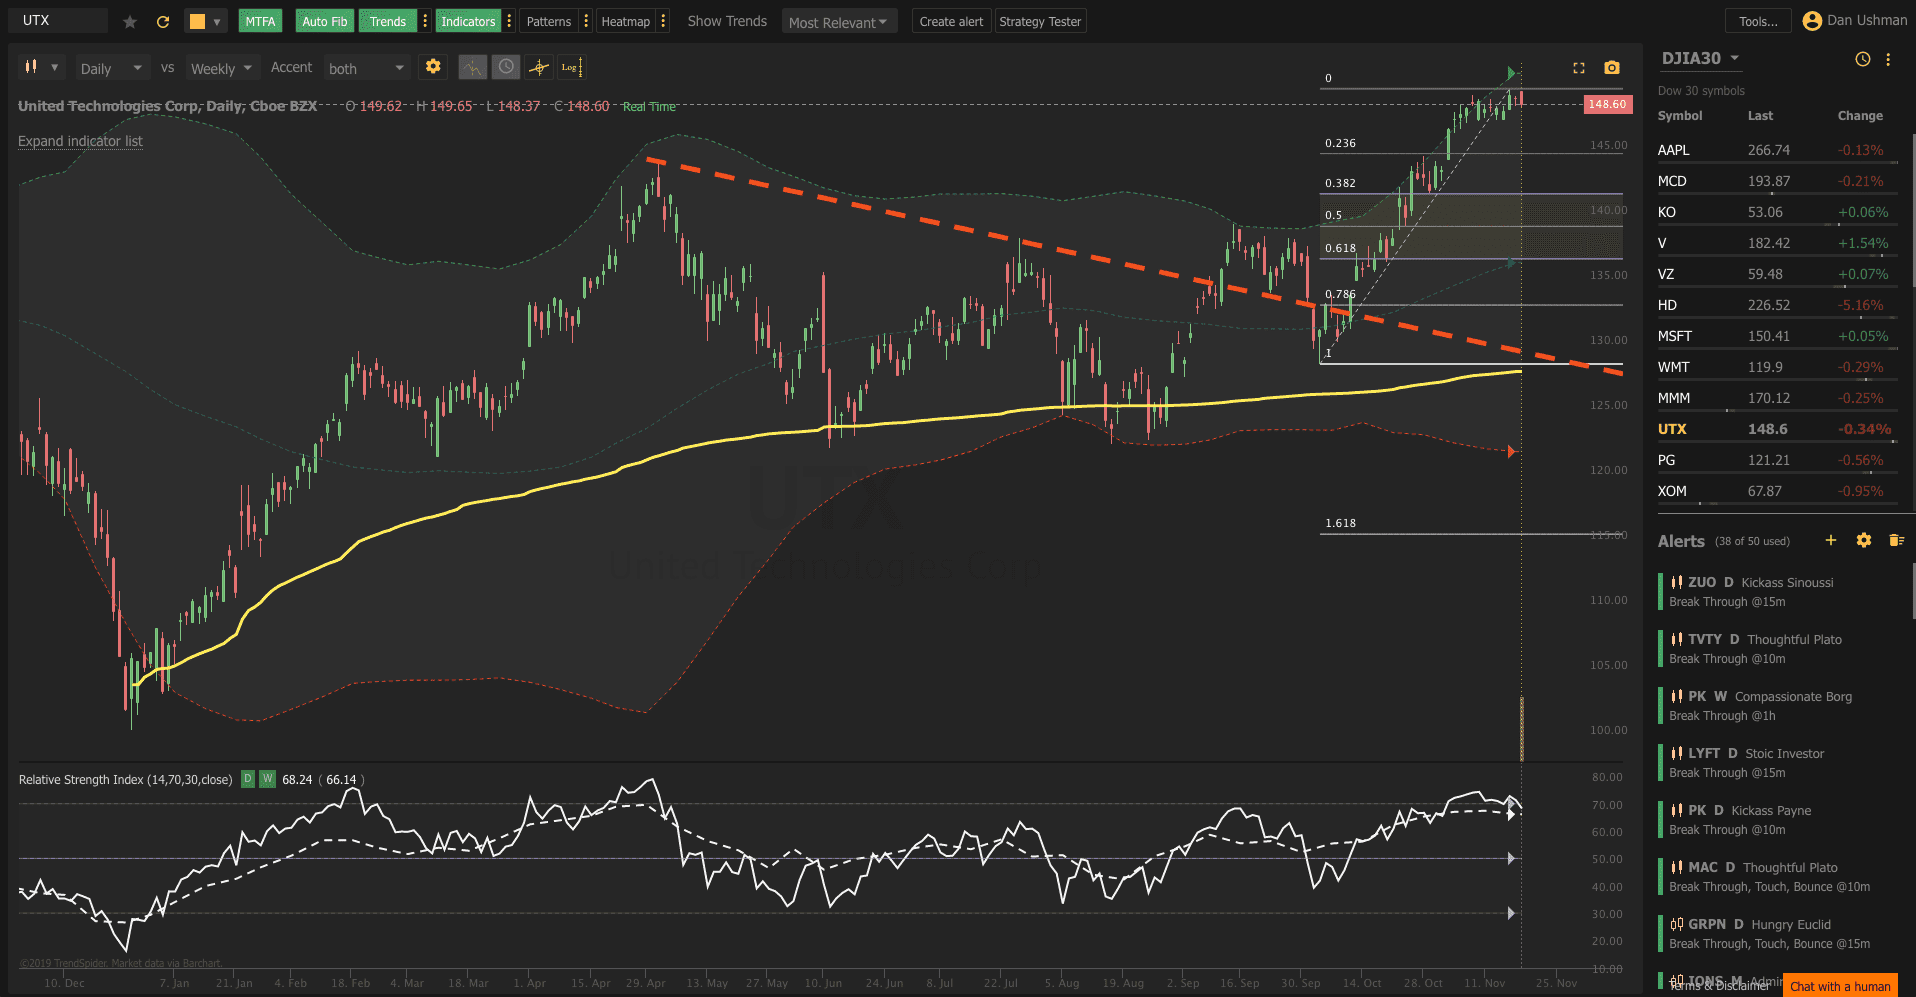This screenshot has height=997, width=1916.
Task: Activate the crosshair cursor tool
Action: click(x=539, y=67)
